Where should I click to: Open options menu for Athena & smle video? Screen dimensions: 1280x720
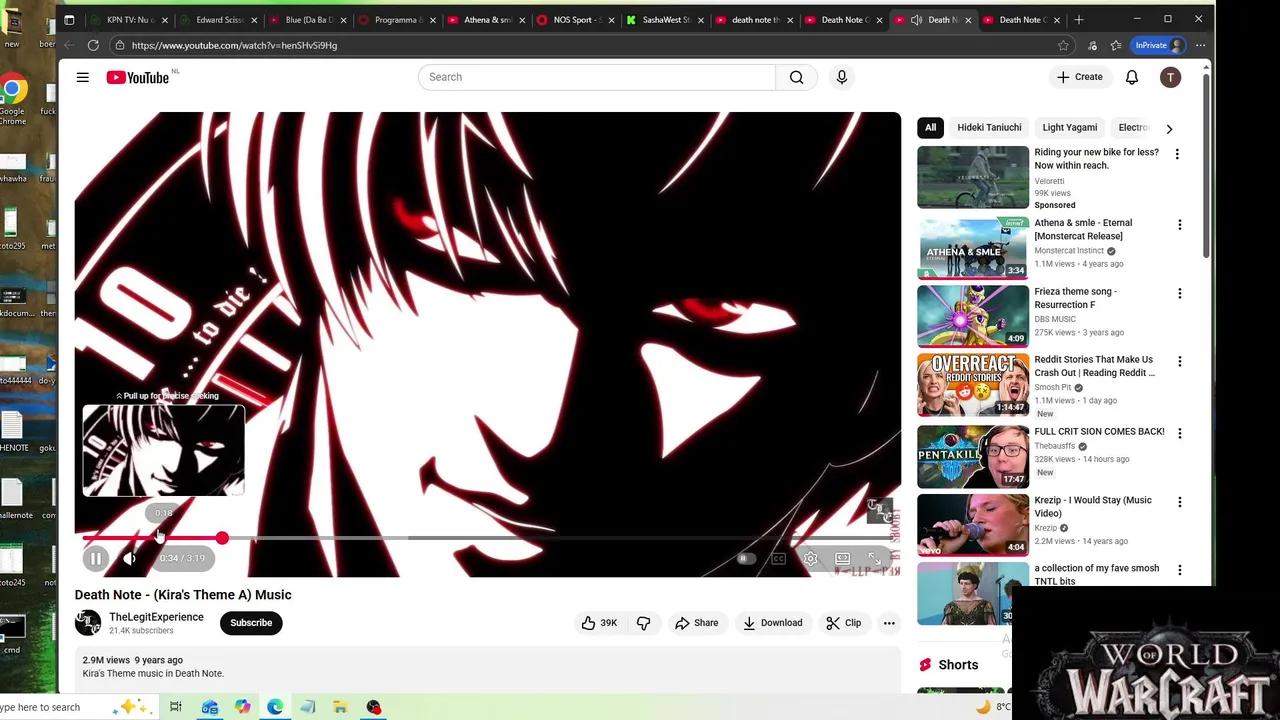(1180, 225)
